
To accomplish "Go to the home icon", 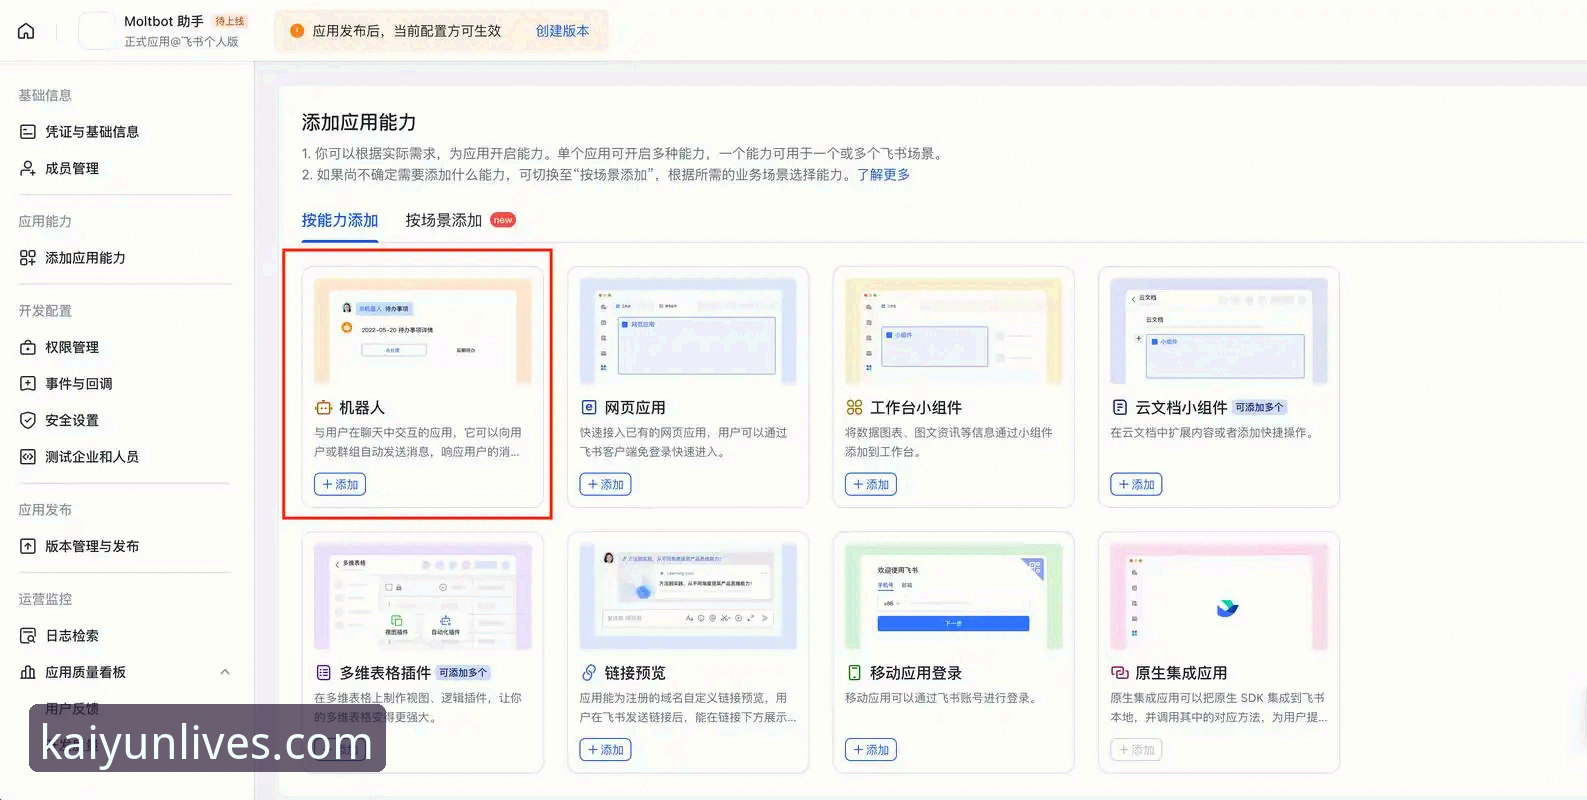I will [27, 31].
